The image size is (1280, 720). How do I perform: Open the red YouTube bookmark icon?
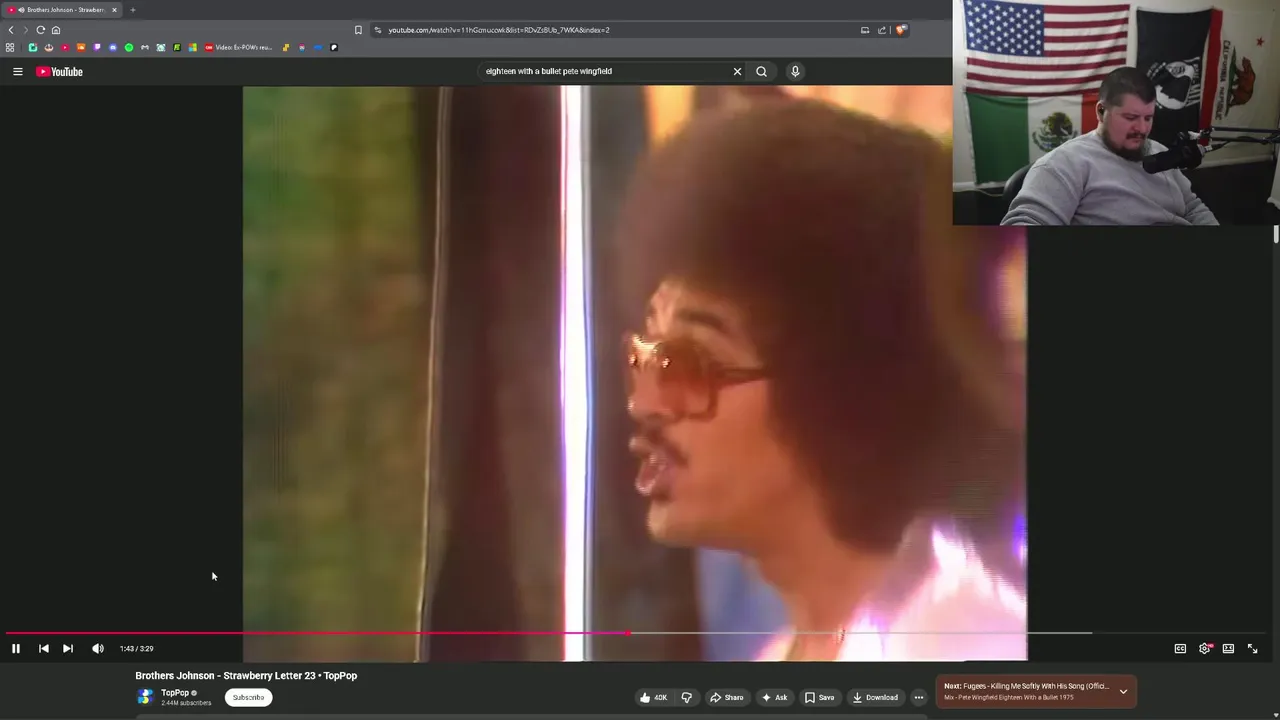click(65, 47)
